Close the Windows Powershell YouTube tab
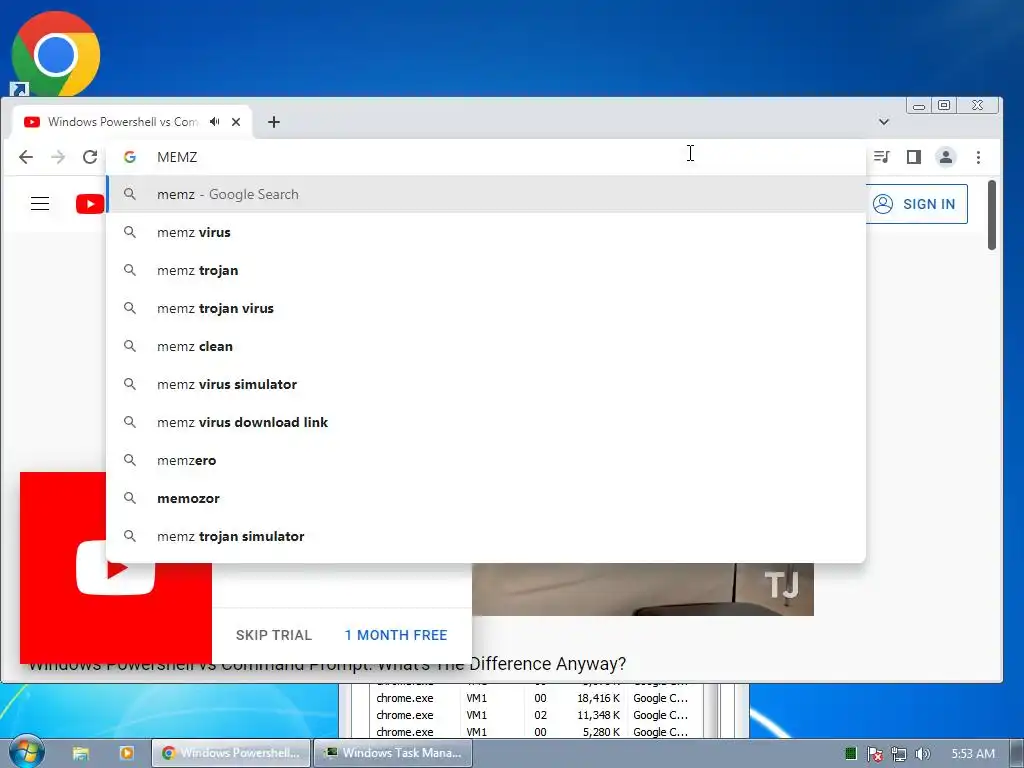Screen dimensions: 1024x768 tap(236, 121)
